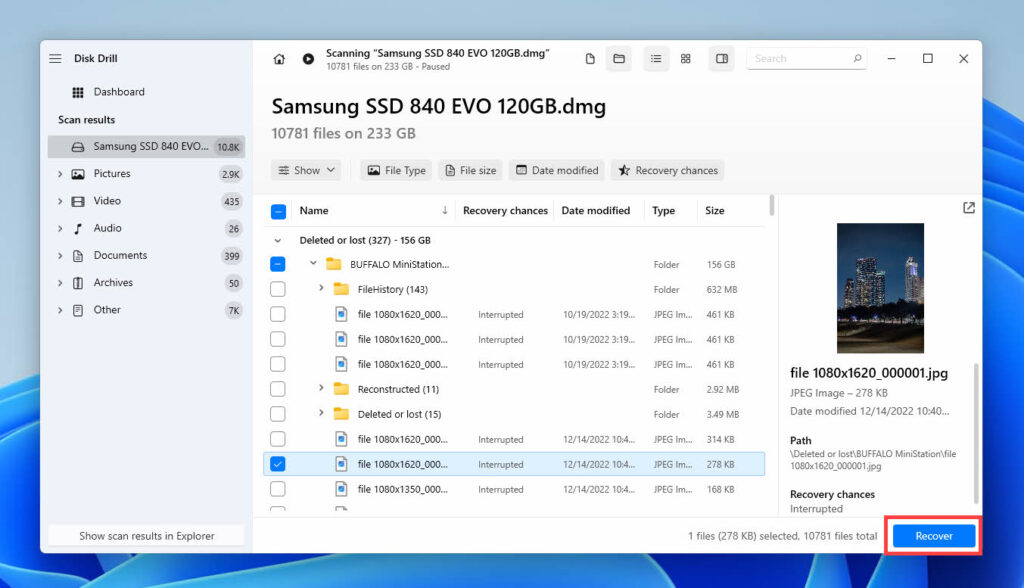1024x588 pixels.
Task: Click the home icon in the toolbar
Action: 279,58
